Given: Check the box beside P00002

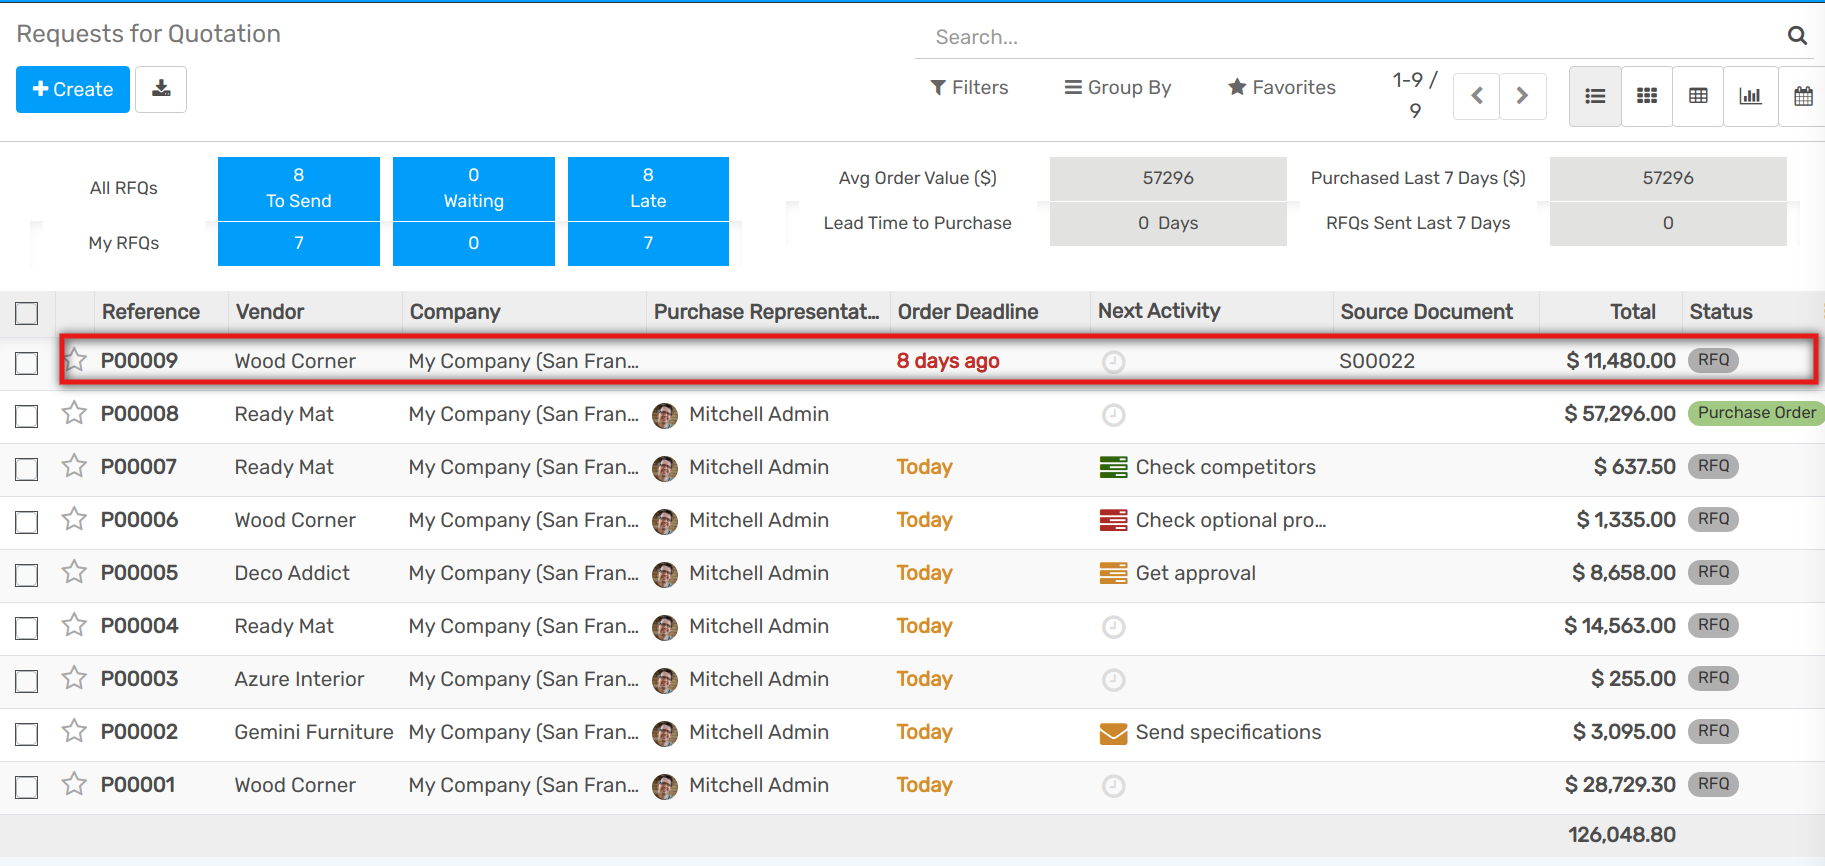Looking at the screenshot, I should tap(27, 734).
